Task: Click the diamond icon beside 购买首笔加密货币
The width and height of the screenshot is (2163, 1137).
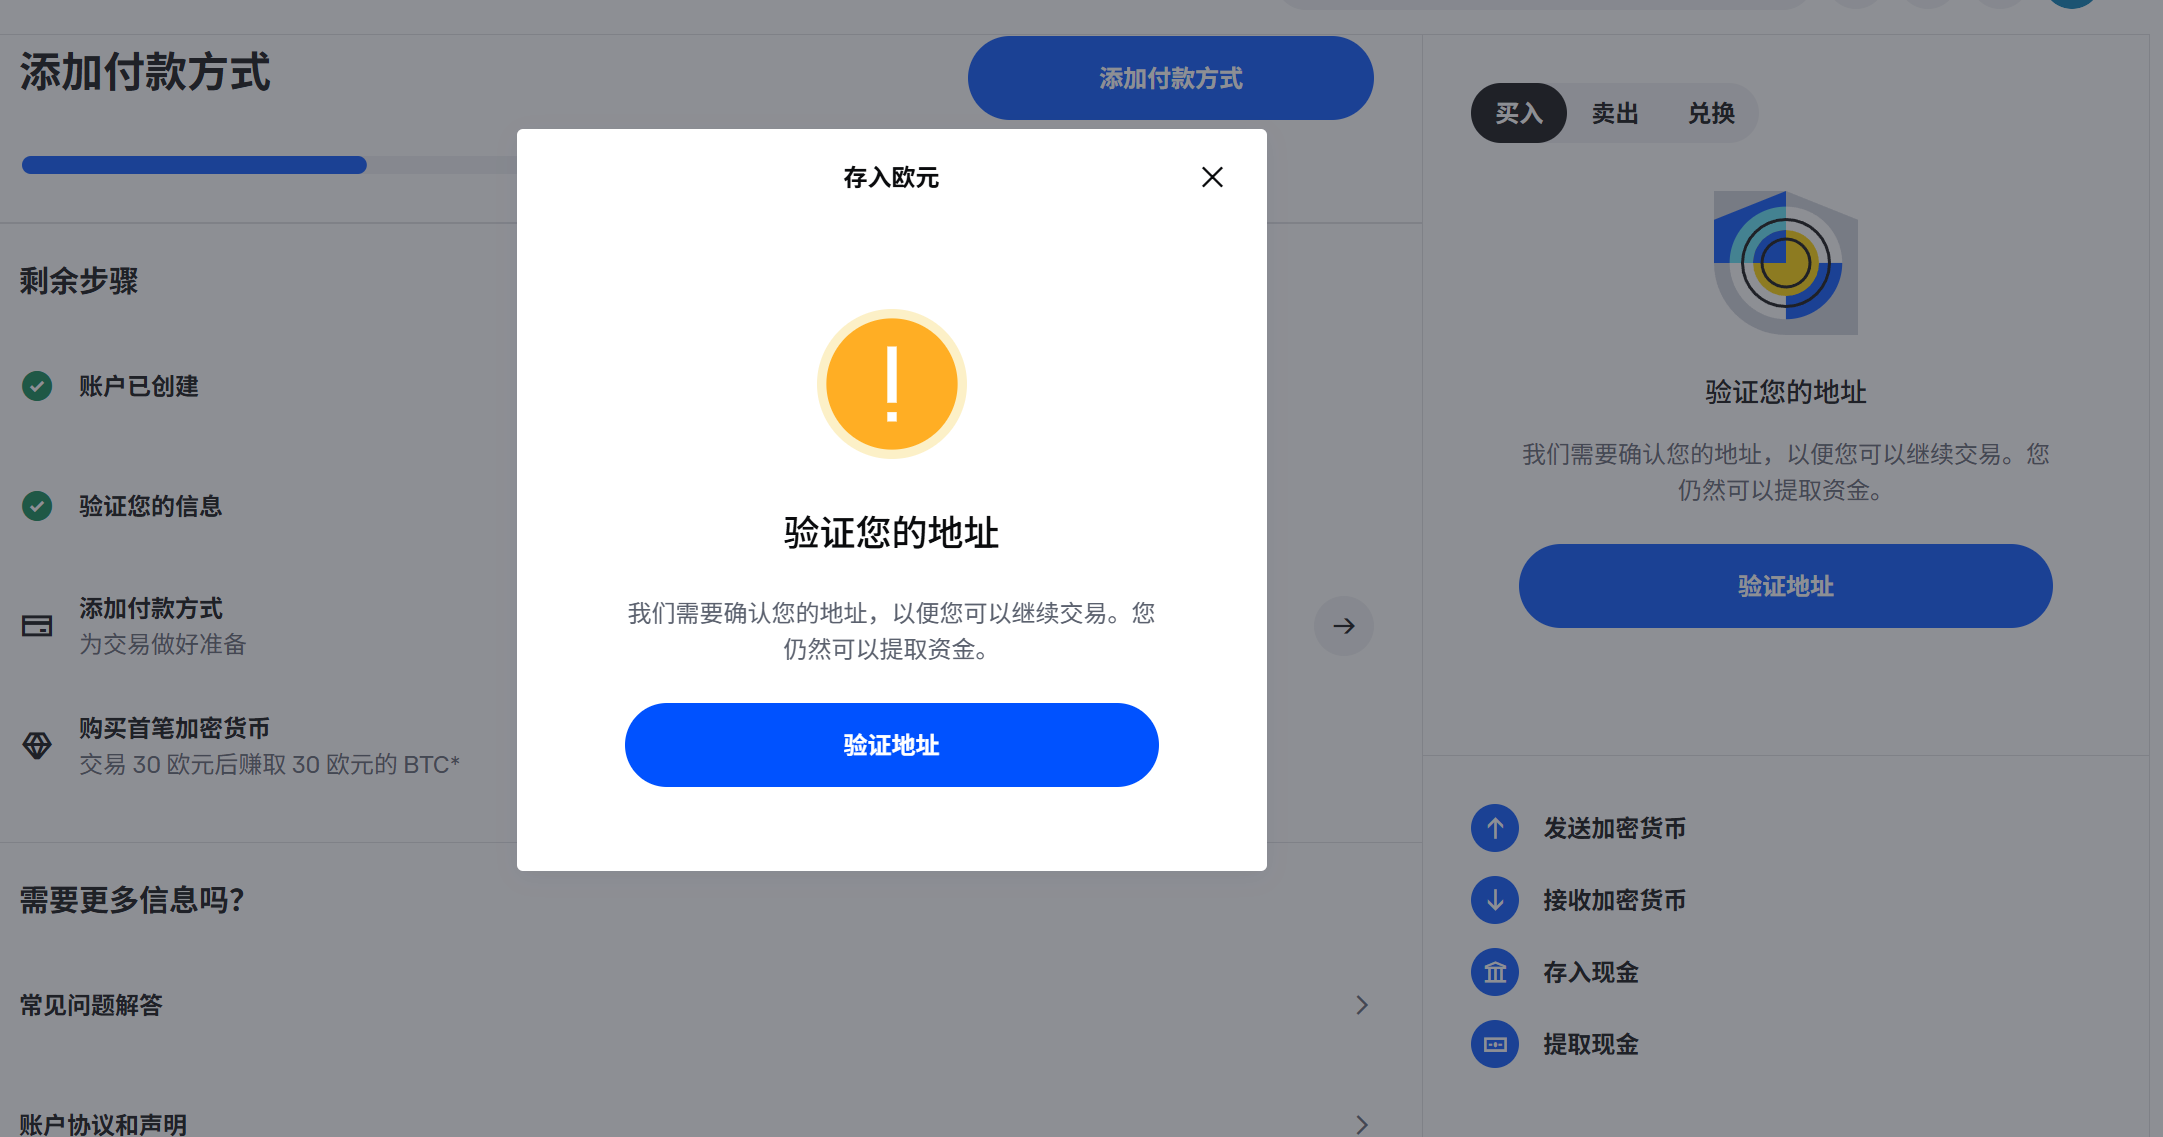Action: click(x=37, y=745)
